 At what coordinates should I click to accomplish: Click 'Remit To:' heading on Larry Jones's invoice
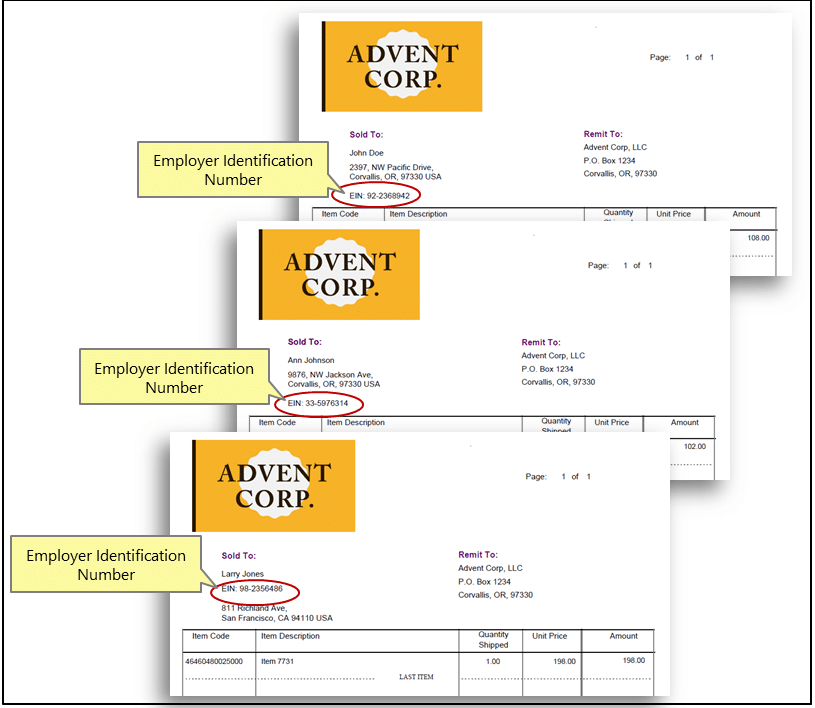(478, 555)
